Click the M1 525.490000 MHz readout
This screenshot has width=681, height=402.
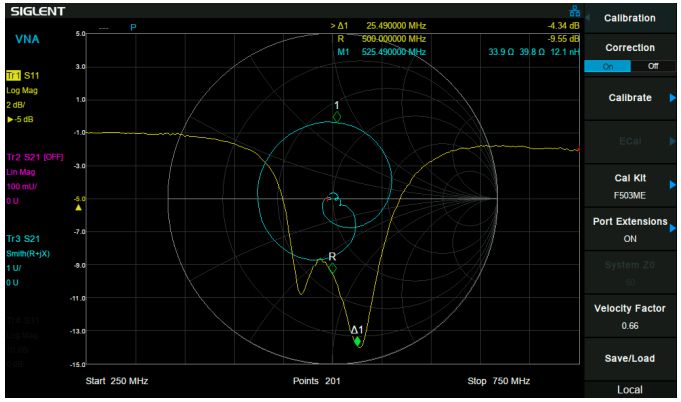tap(381, 52)
